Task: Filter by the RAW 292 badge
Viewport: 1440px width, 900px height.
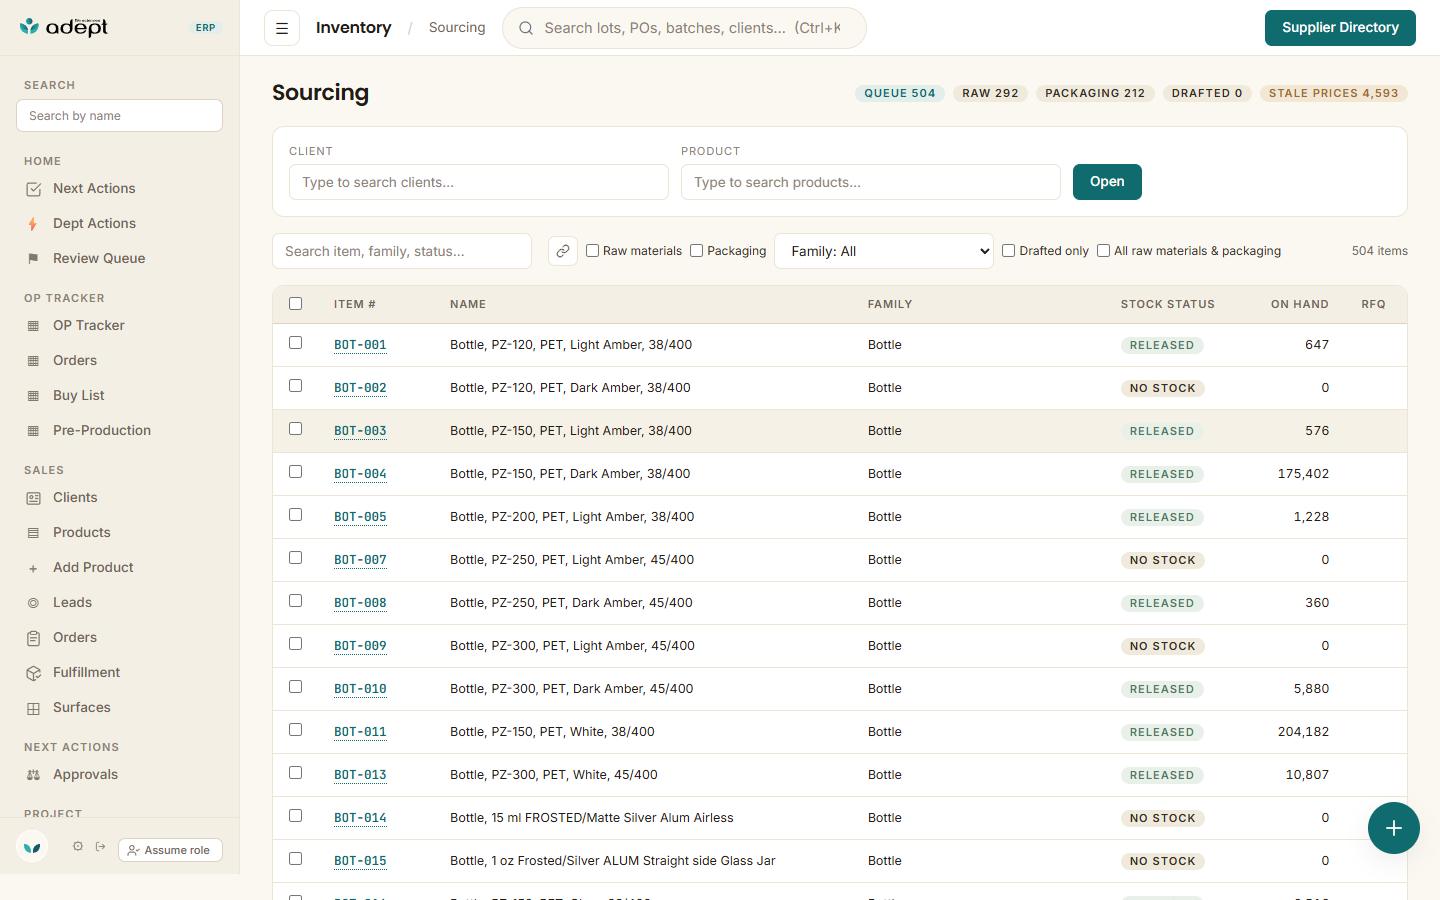Action: pos(990,93)
